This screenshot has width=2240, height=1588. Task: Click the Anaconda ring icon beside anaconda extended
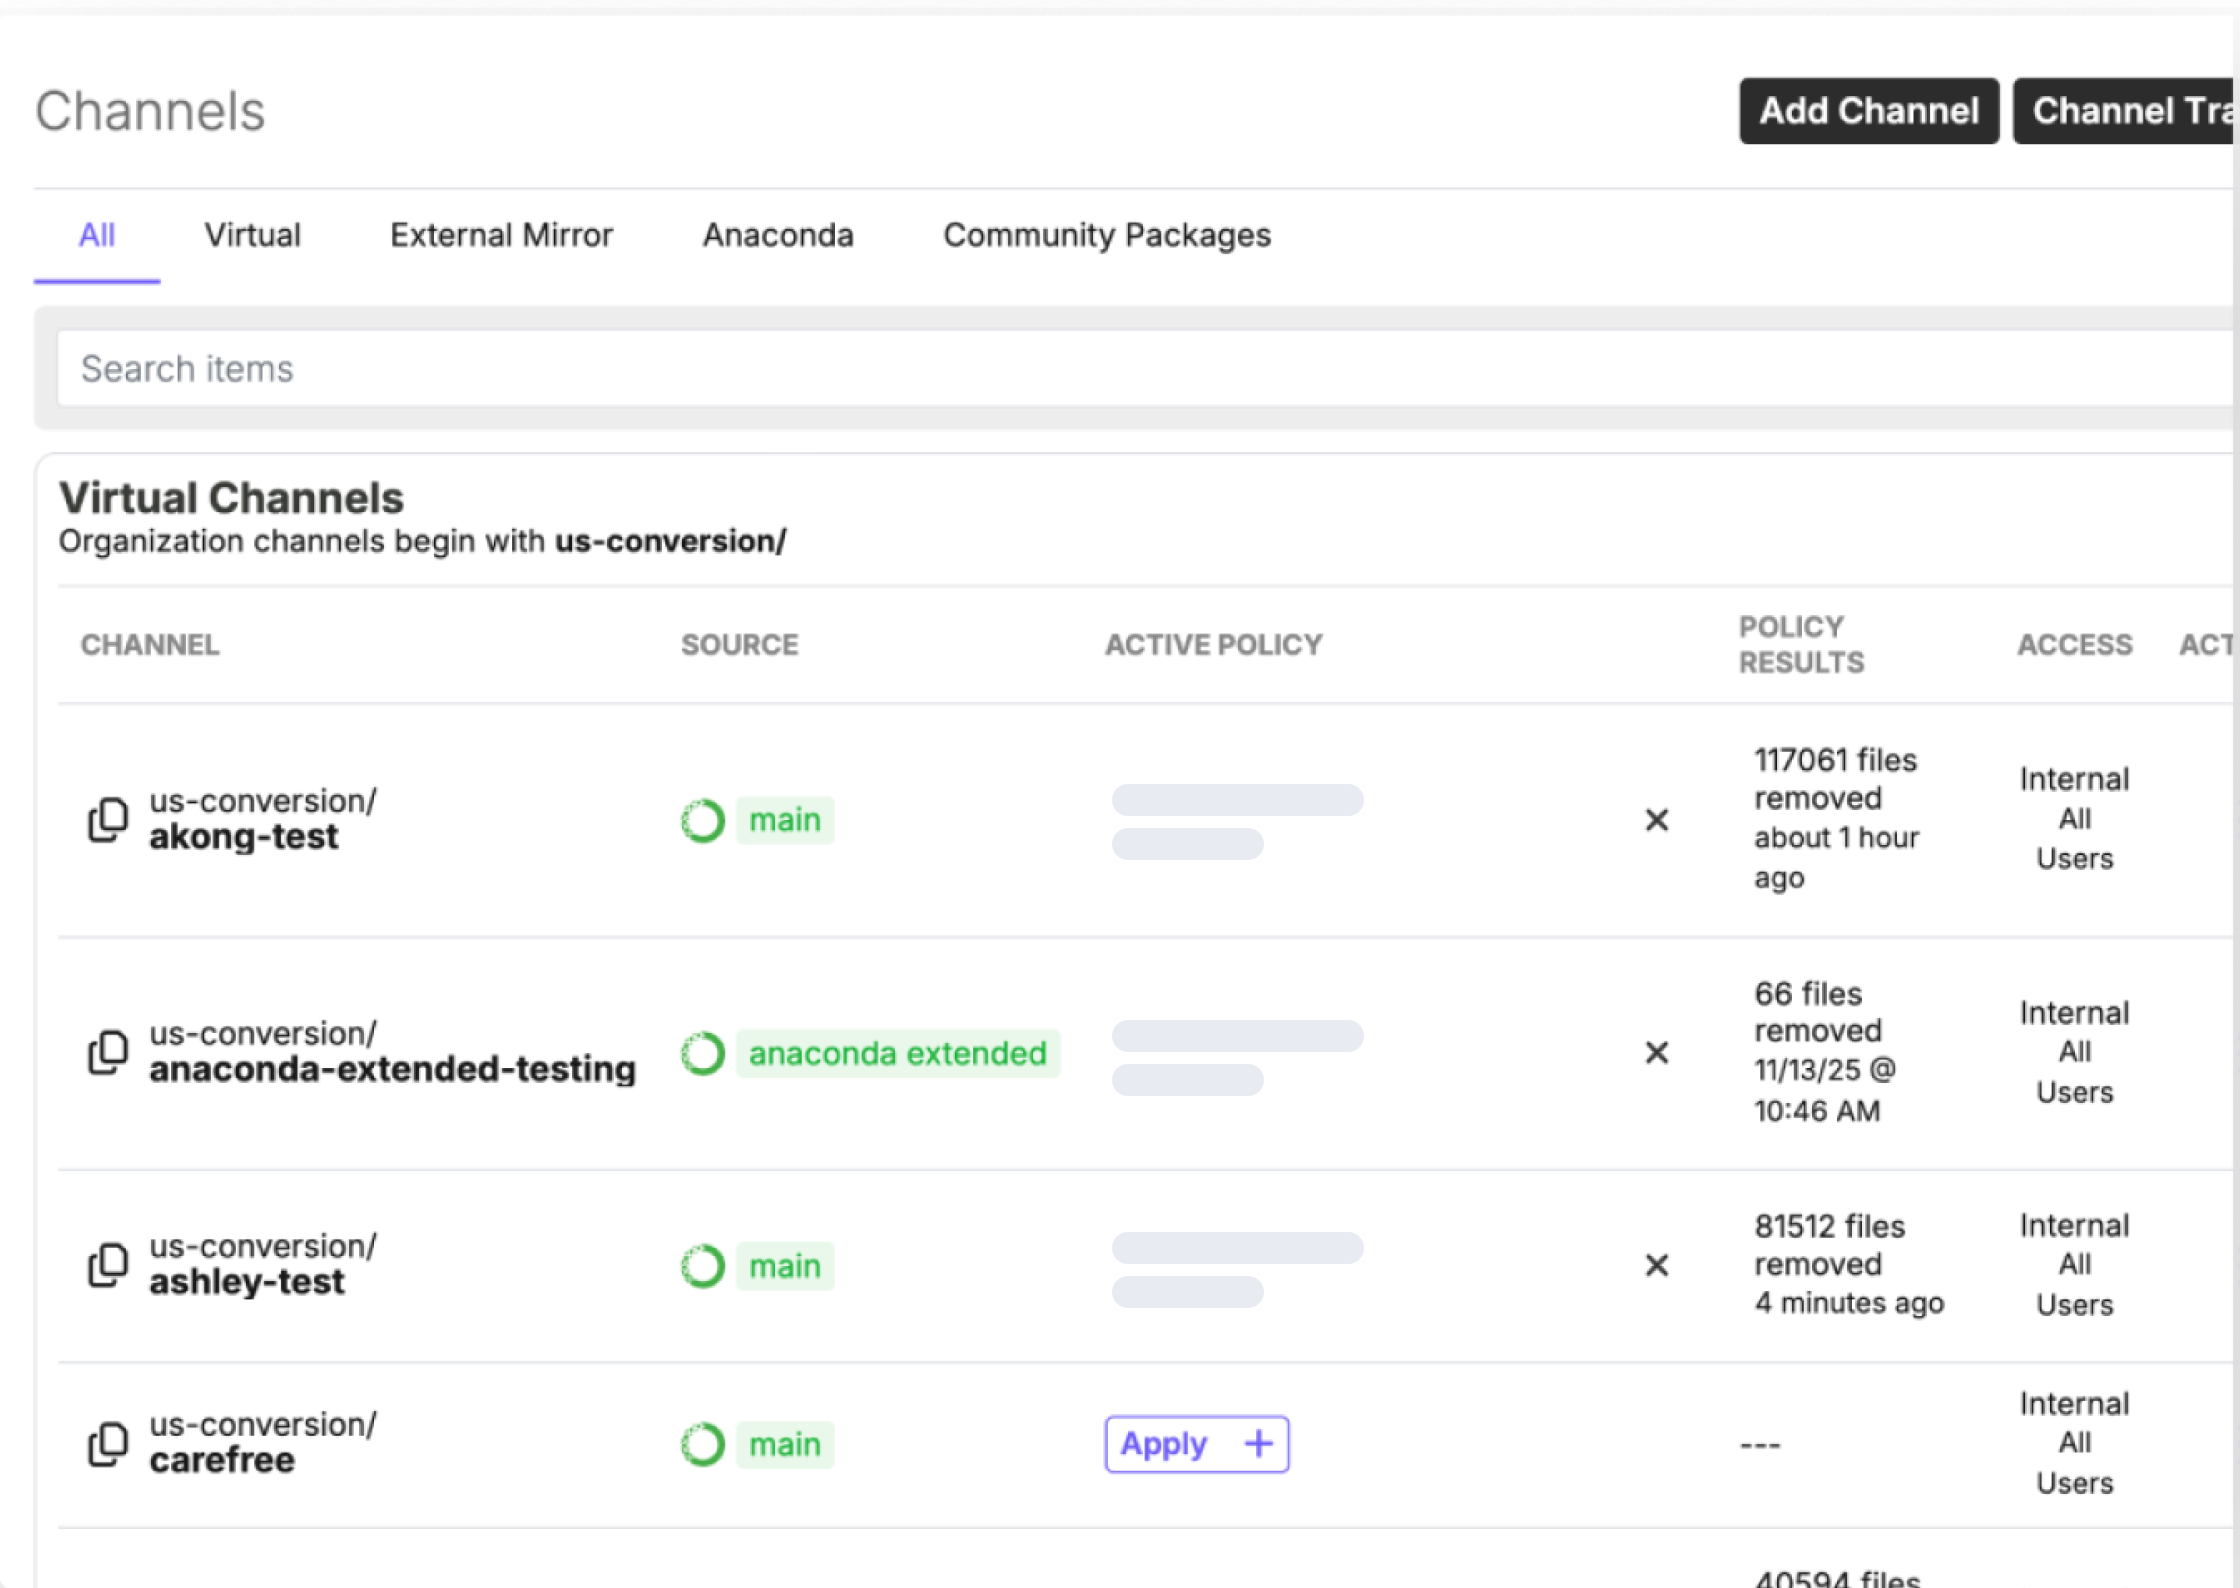pyautogui.click(x=703, y=1053)
